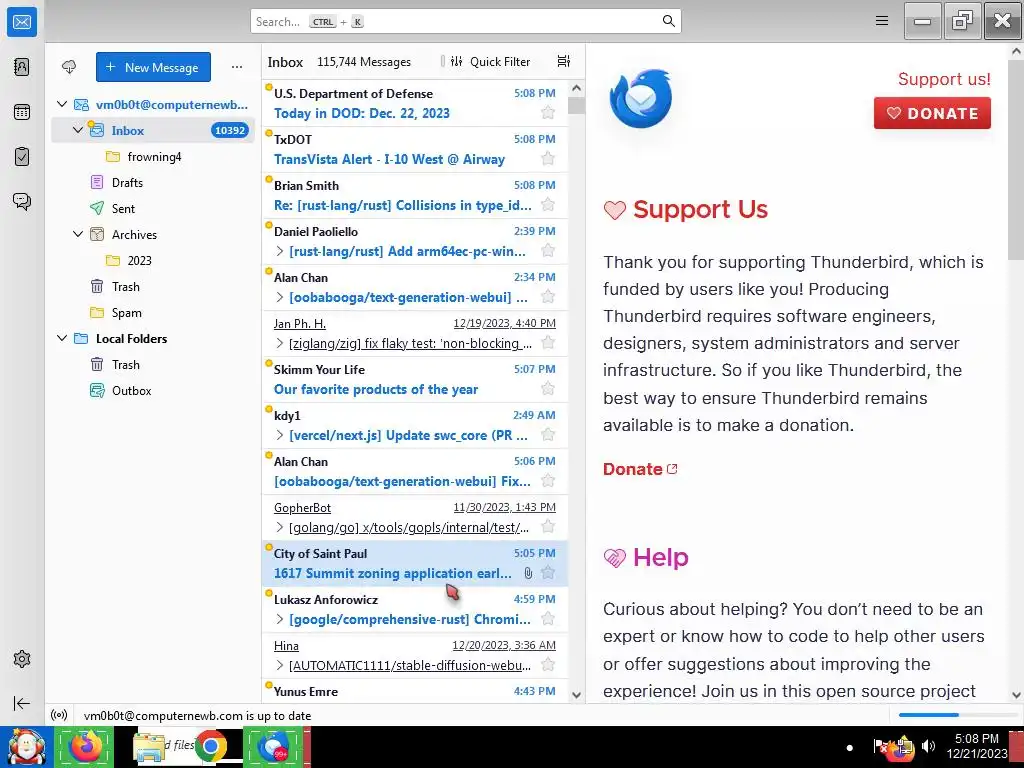
Task: Open the Calendar space
Action: coord(22,112)
